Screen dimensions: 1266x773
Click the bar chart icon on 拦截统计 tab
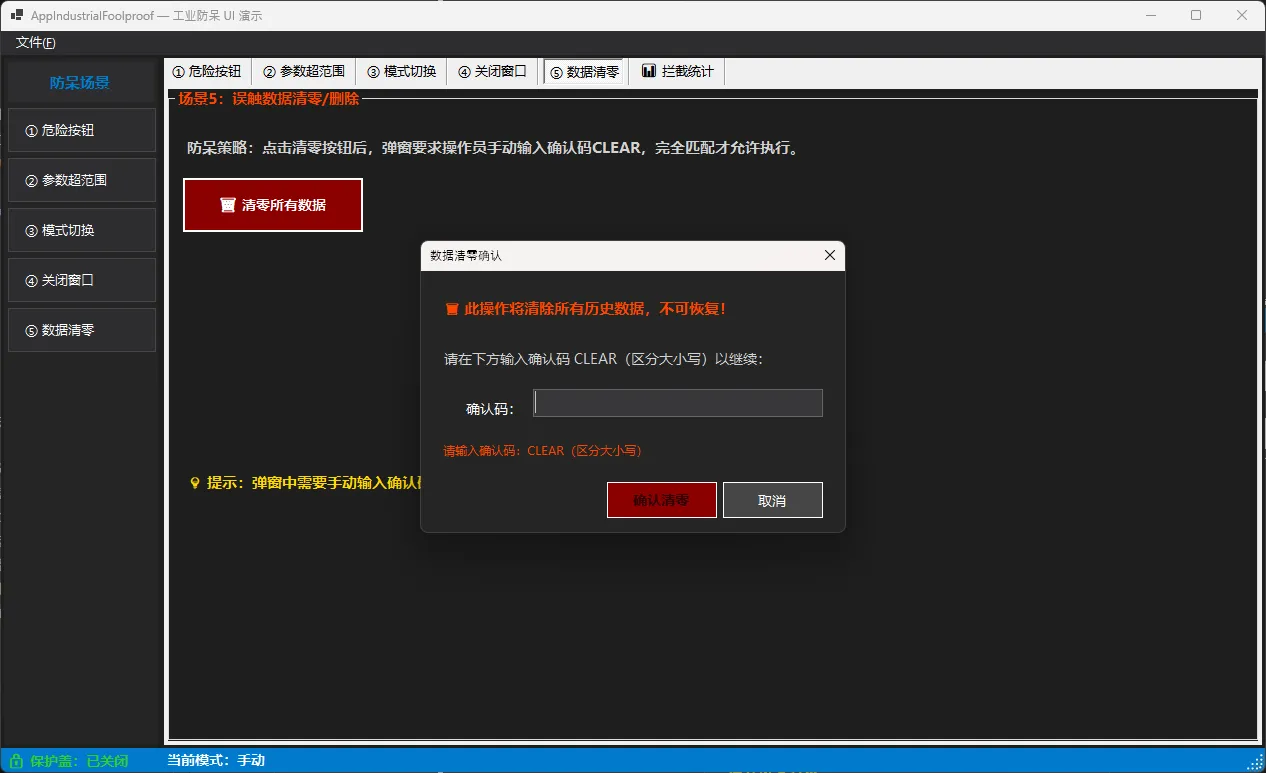click(649, 71)
